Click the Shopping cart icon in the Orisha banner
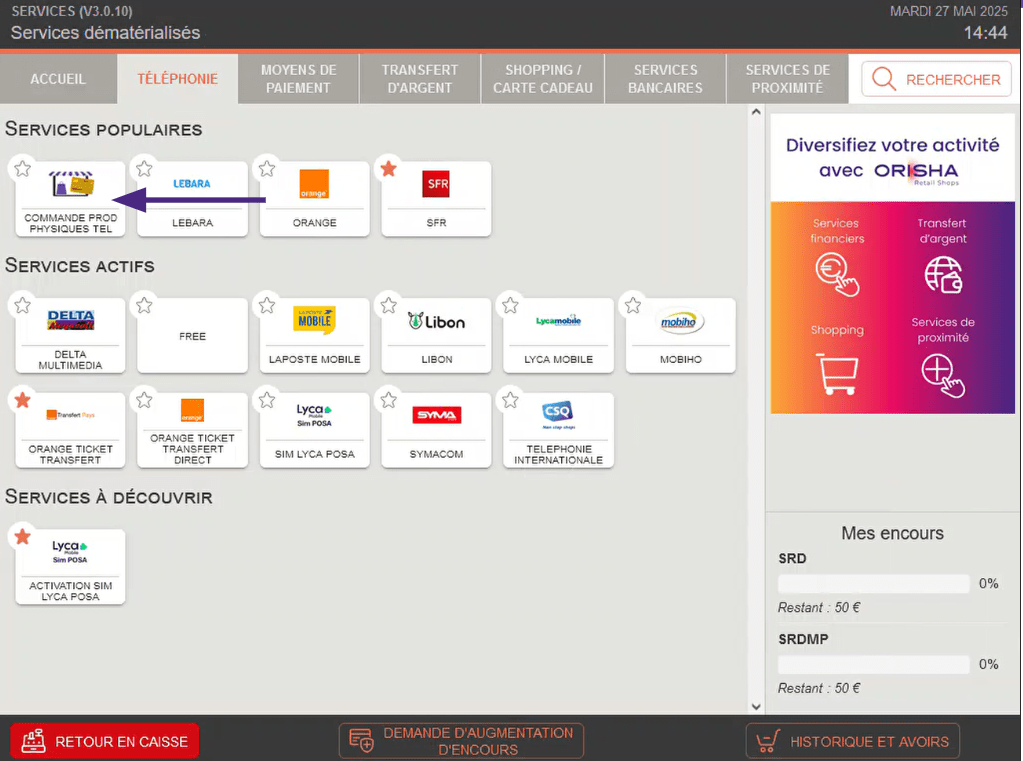 coord(837,373)
